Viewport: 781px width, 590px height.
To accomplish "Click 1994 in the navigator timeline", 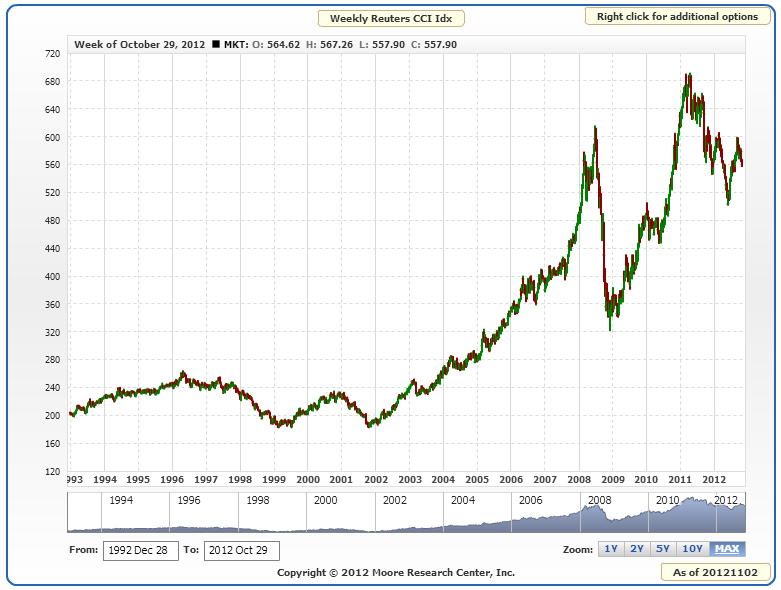I will (x=122, y=499).
